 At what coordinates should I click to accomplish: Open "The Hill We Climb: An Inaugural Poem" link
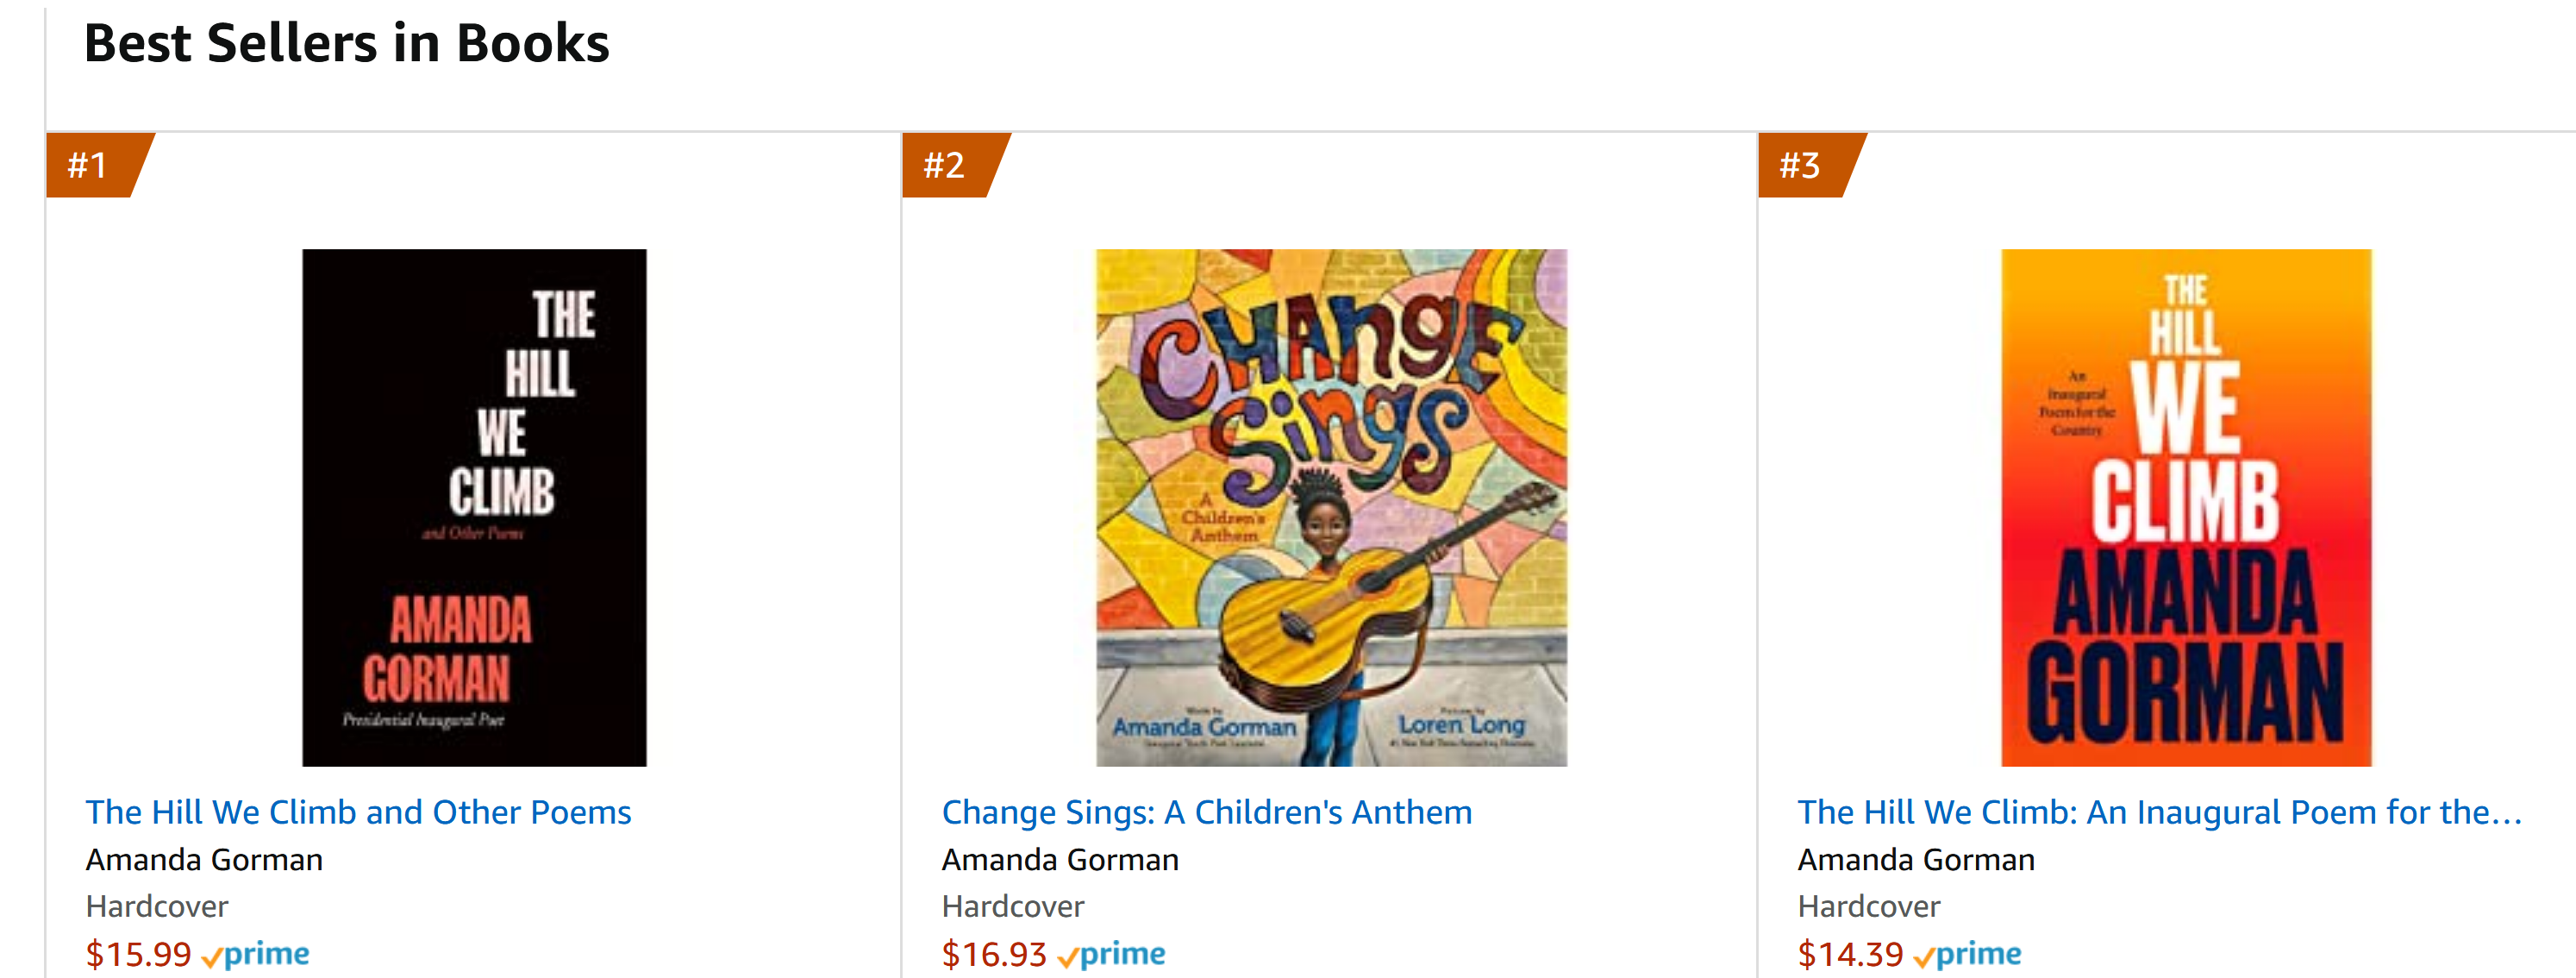pyautogui.click(x=2160, y=812)
